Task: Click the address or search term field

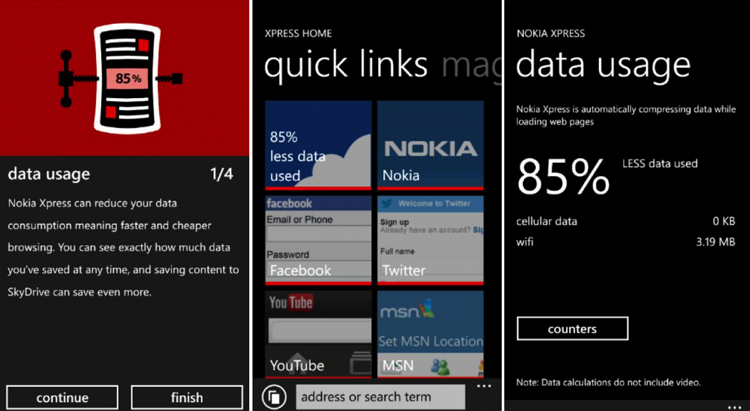Action: 380,397
